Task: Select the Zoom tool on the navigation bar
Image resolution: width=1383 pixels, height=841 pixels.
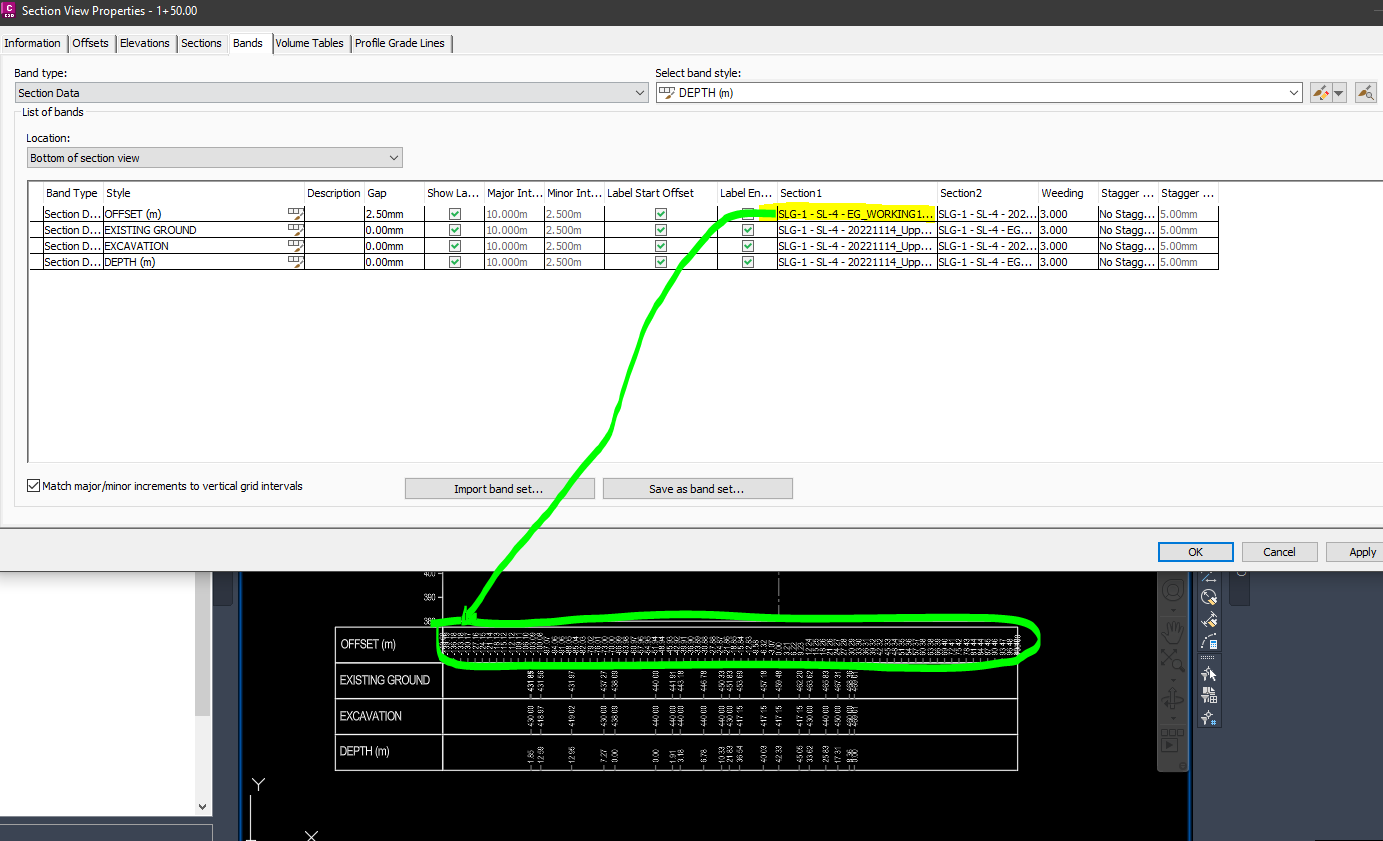Action: 1172,660
